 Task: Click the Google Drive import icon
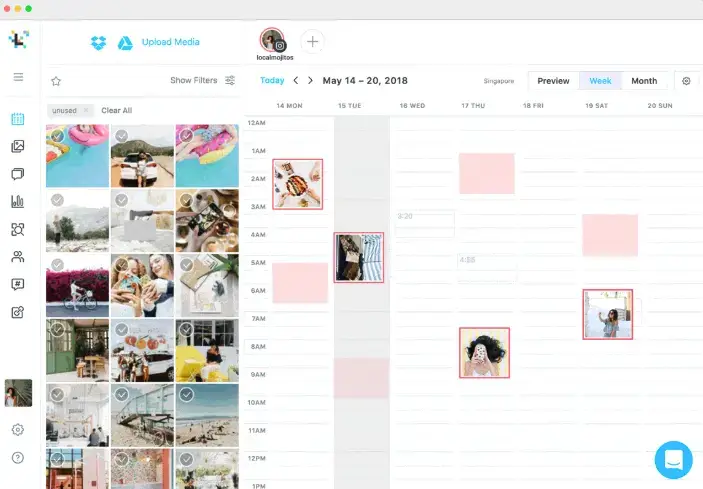[125, 43]
